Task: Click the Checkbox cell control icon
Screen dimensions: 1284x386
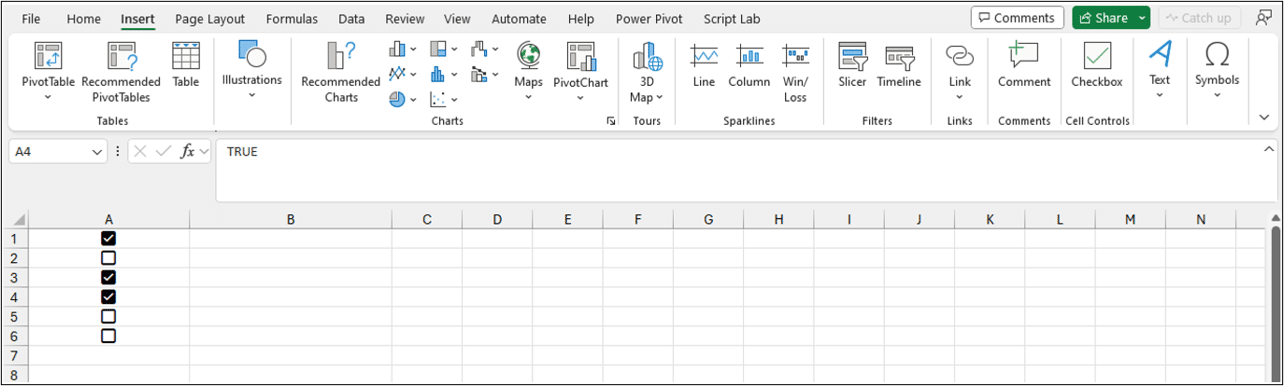Action: [x=1097, y=66]
